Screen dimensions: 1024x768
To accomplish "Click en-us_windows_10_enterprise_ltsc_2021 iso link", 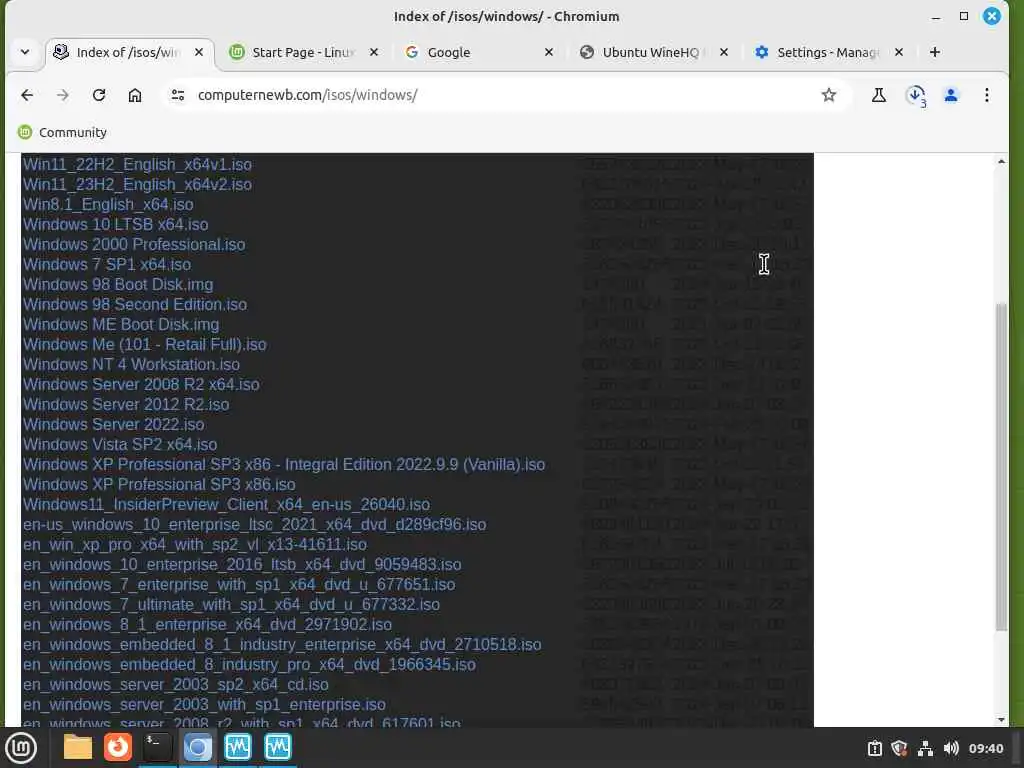I will pos(255,525).
